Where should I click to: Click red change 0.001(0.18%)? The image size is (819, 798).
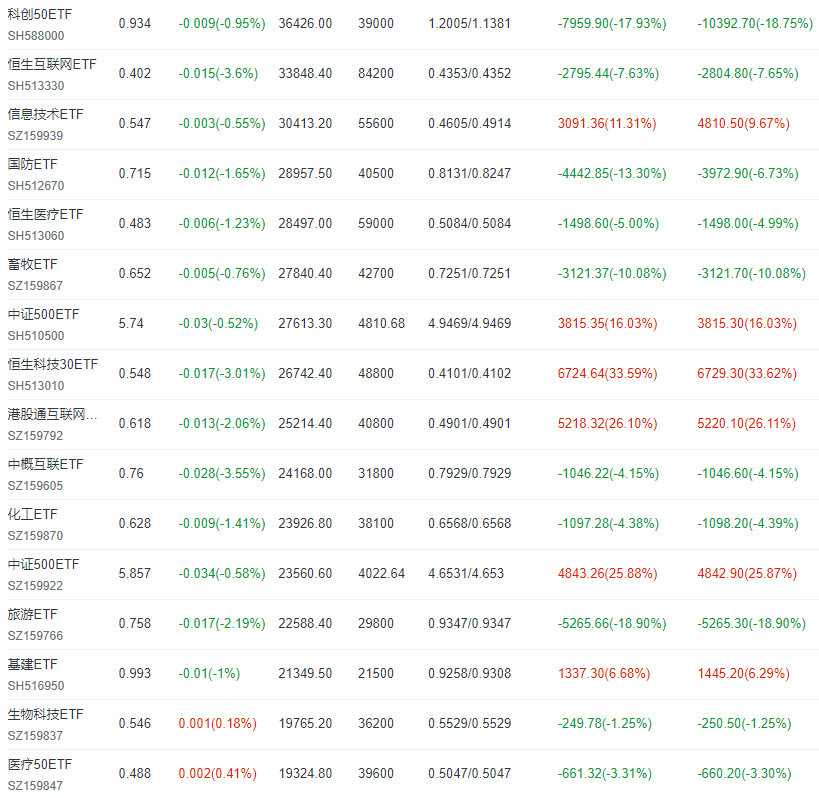click(x=217, y=723)
